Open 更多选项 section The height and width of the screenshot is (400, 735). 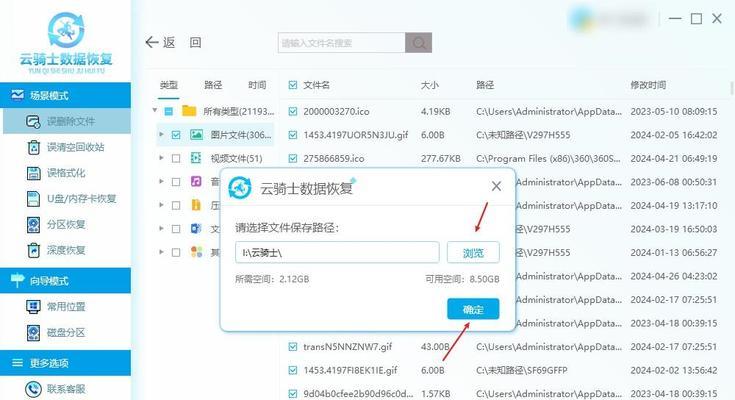pos(66,362)
